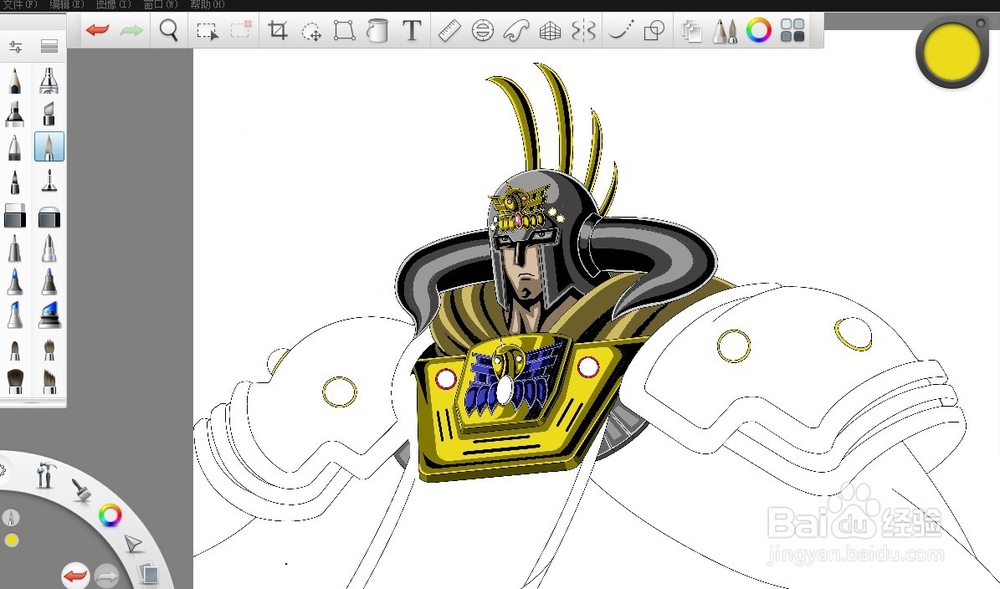
Task: Click the Lagoon grey Redo button
Action: [107, 576]
